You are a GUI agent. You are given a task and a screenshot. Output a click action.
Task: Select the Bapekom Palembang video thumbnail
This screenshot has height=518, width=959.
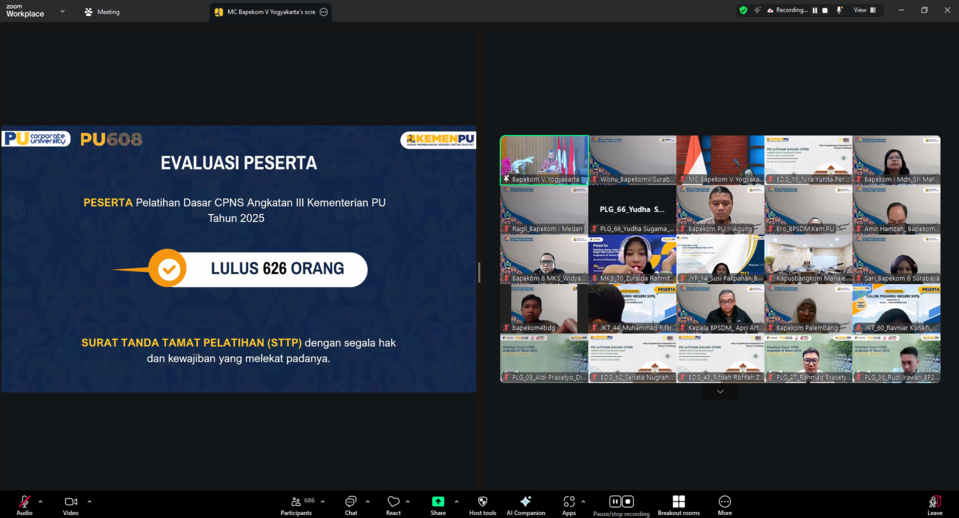(808, 309)
